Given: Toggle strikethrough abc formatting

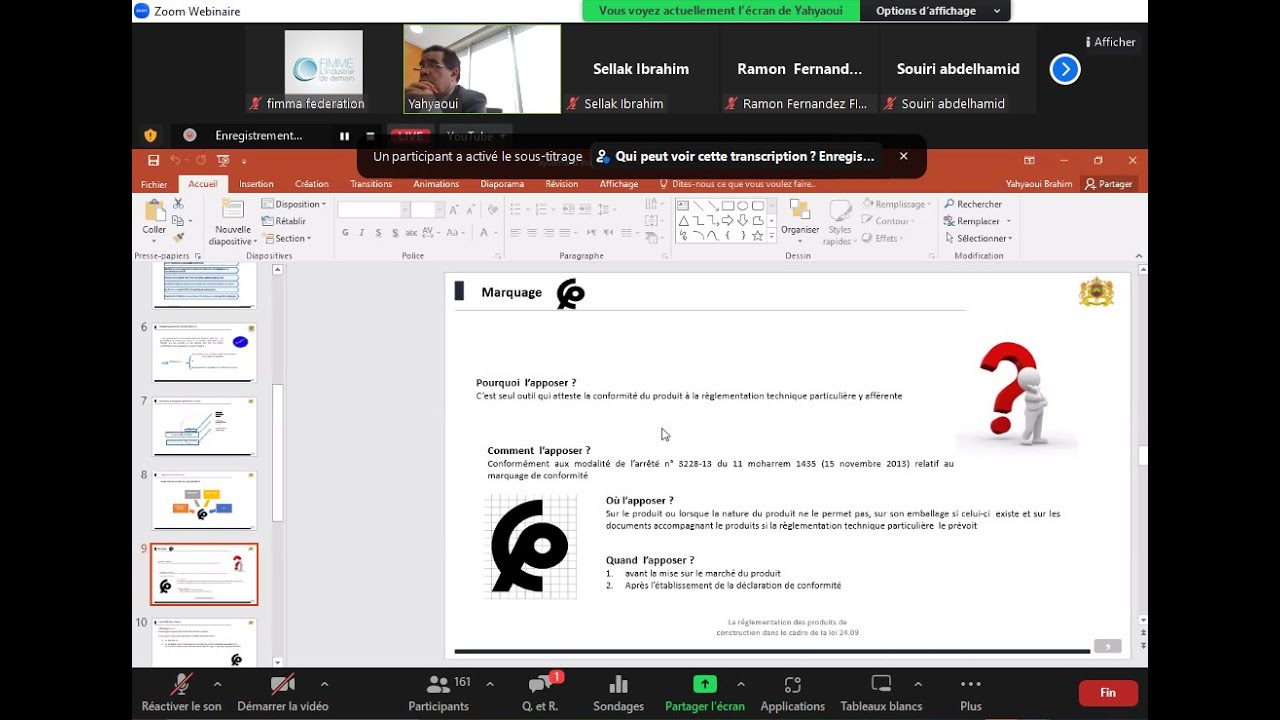Looking at the screenshot, I should (413, 233).
